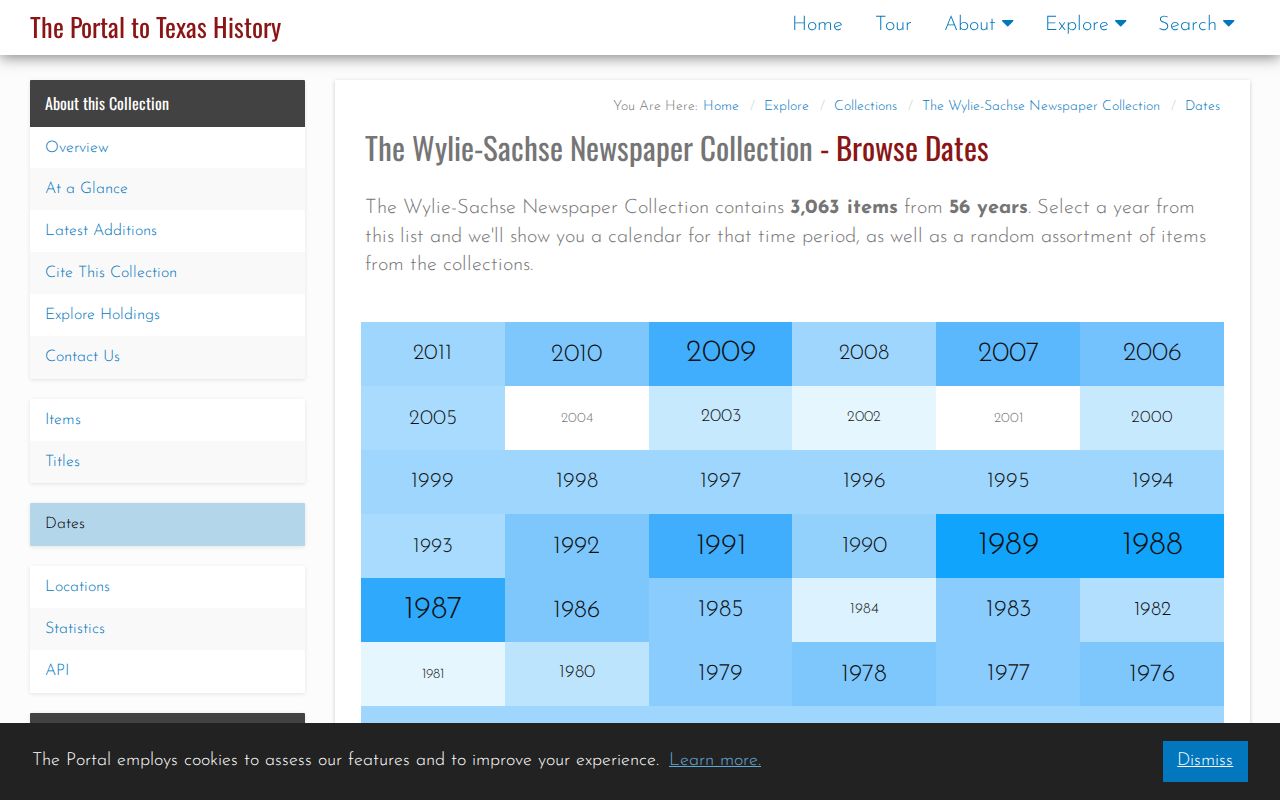1280x800 pixels.
Task: Pick year 1976 from the grid
Action: (x=1152, y=673)
